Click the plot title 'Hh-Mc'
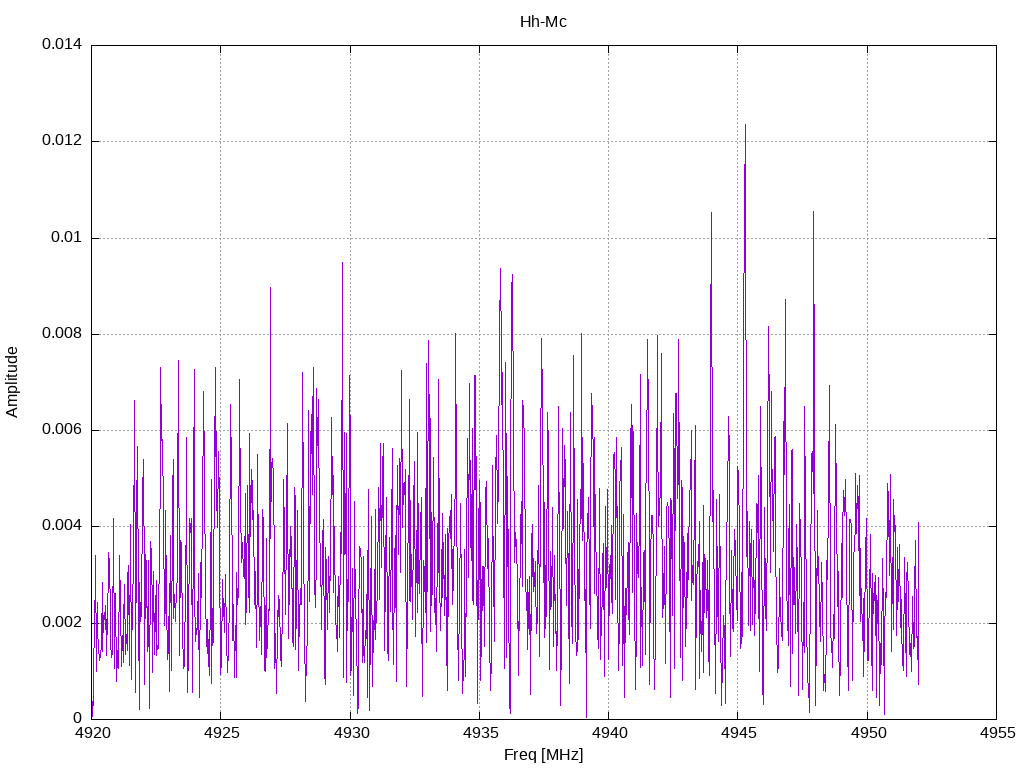This screenshot has height=768, width=1024. 543,22
